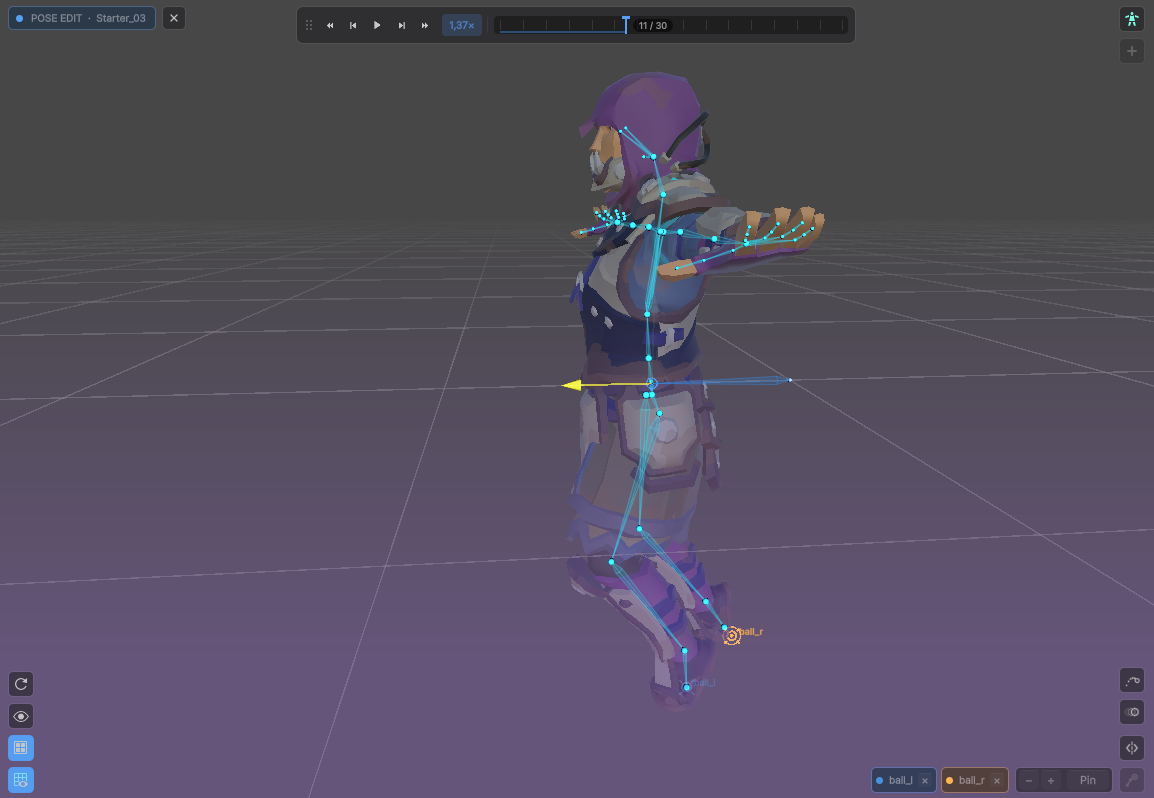Remove the ball_r pin

pos(997,781)
